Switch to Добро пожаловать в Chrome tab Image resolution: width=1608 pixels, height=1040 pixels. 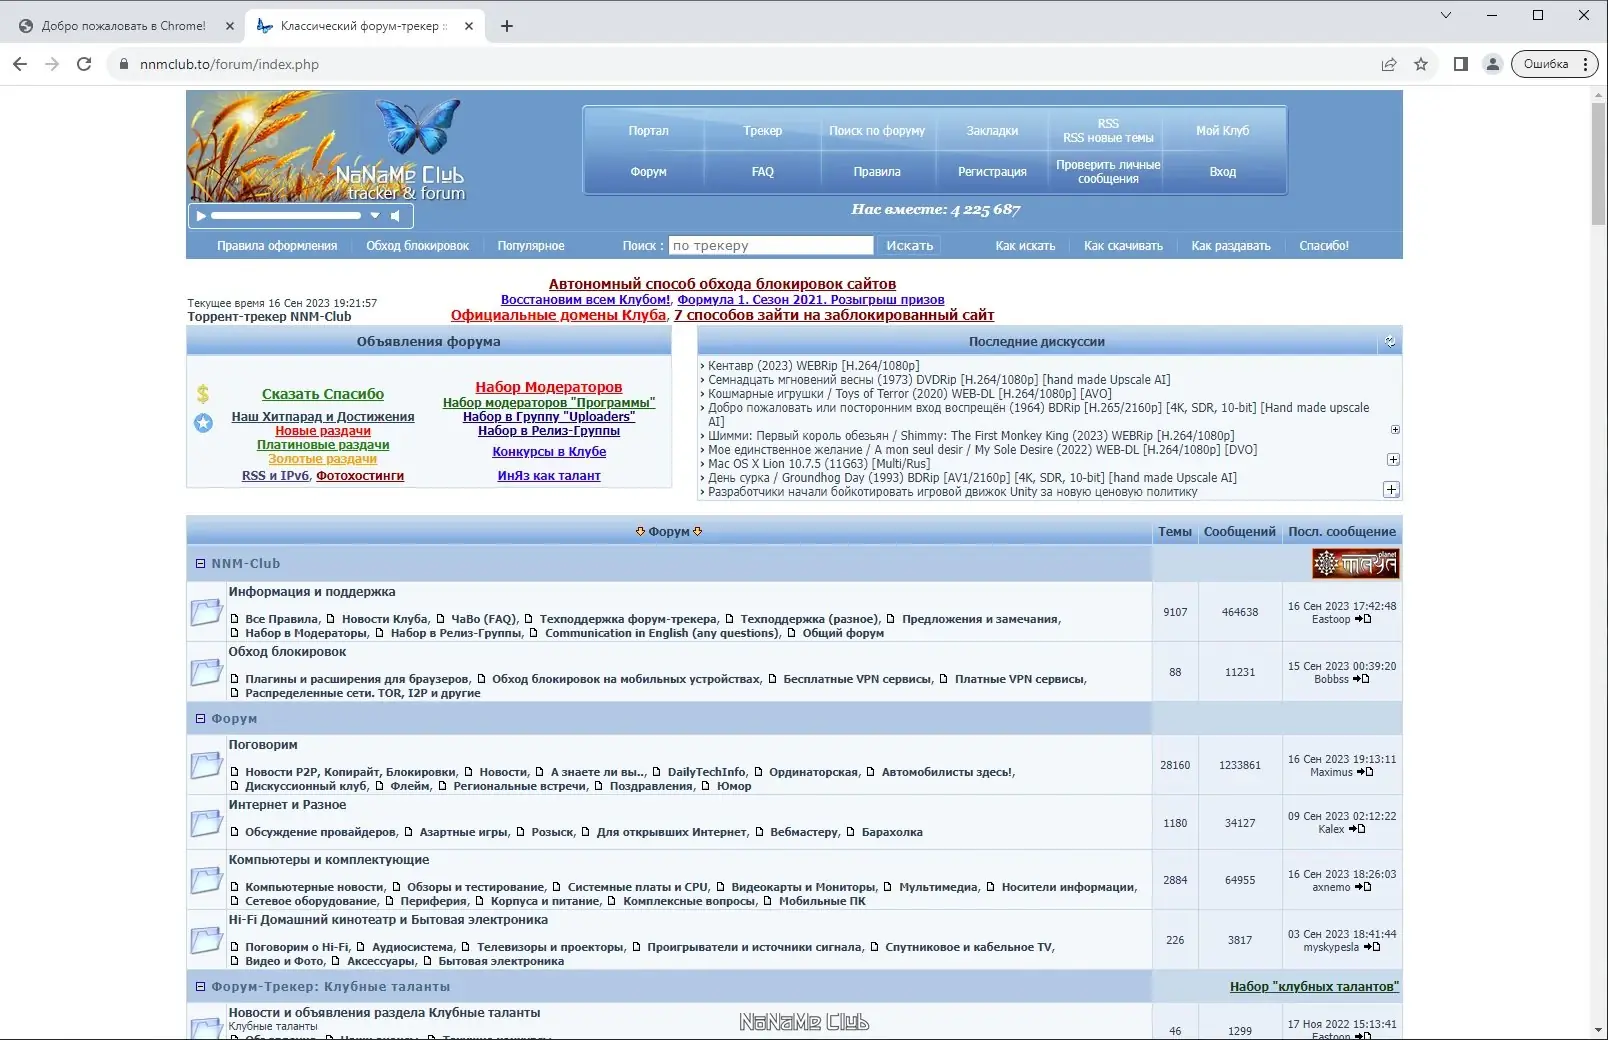[122, 26]
